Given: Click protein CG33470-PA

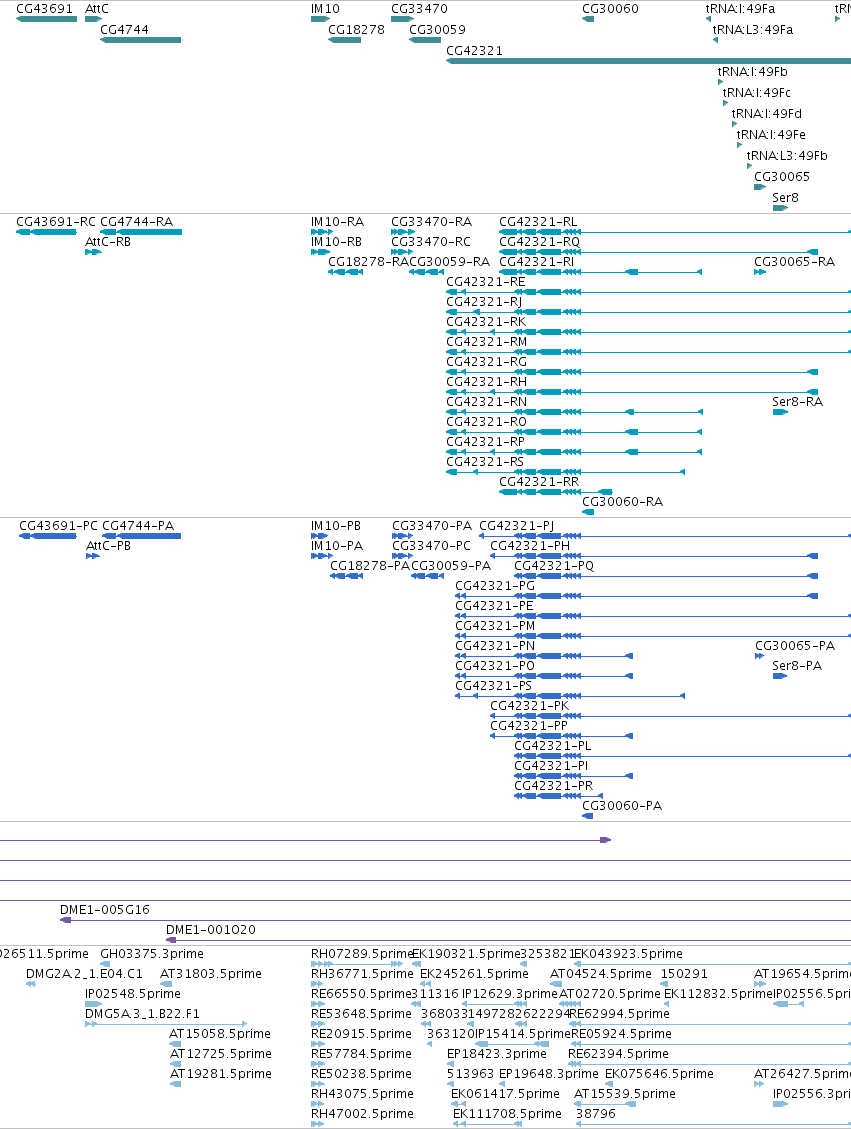Looking at the screenshot, I should (x=402, y=536).
